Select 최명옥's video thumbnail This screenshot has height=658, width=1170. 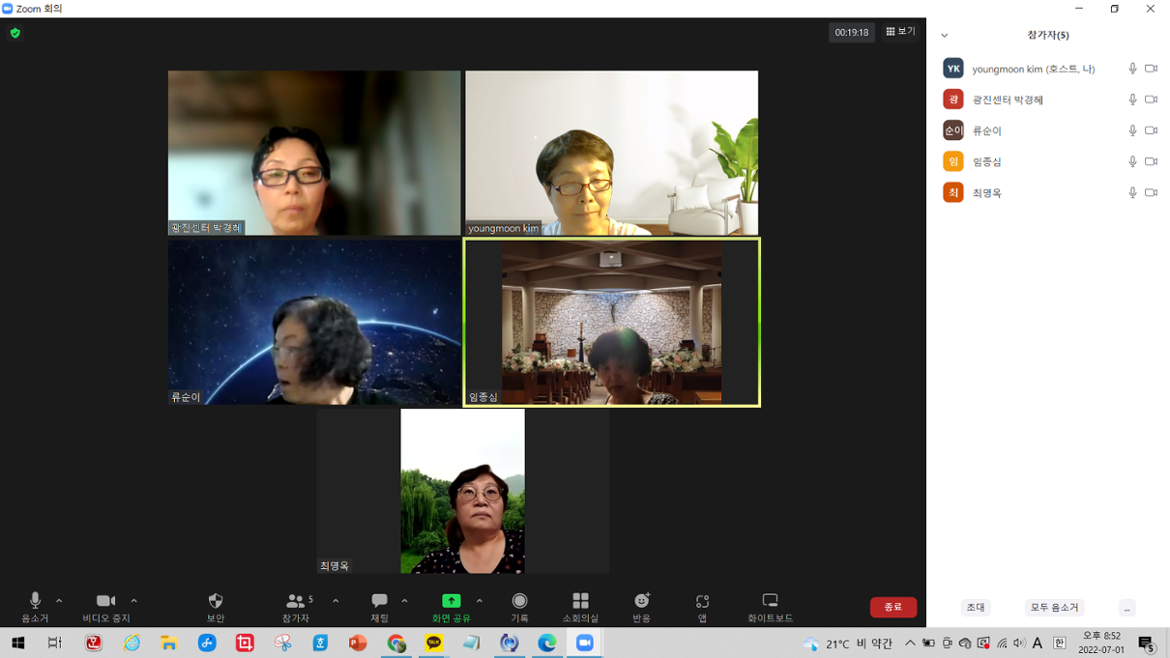coord(462,491)
